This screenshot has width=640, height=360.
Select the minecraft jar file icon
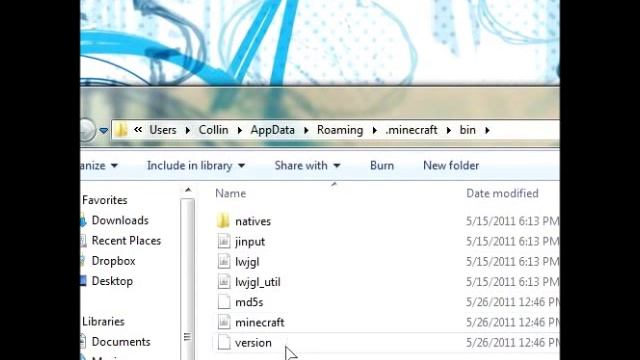[224, 322]
